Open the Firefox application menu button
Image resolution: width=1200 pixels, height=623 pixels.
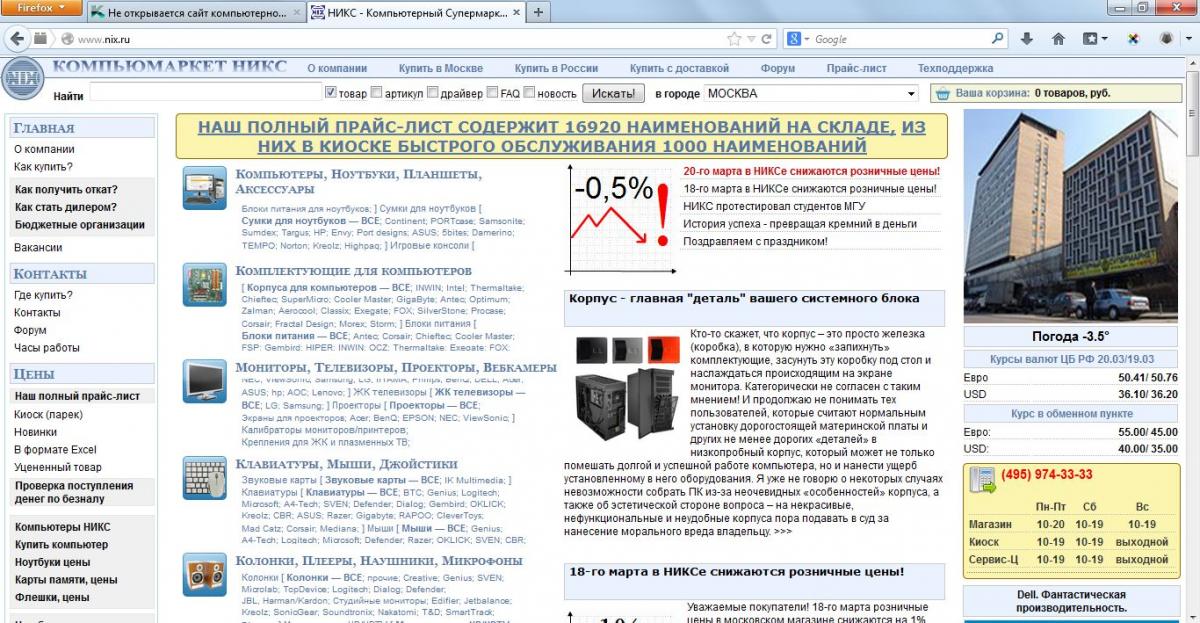41,8
